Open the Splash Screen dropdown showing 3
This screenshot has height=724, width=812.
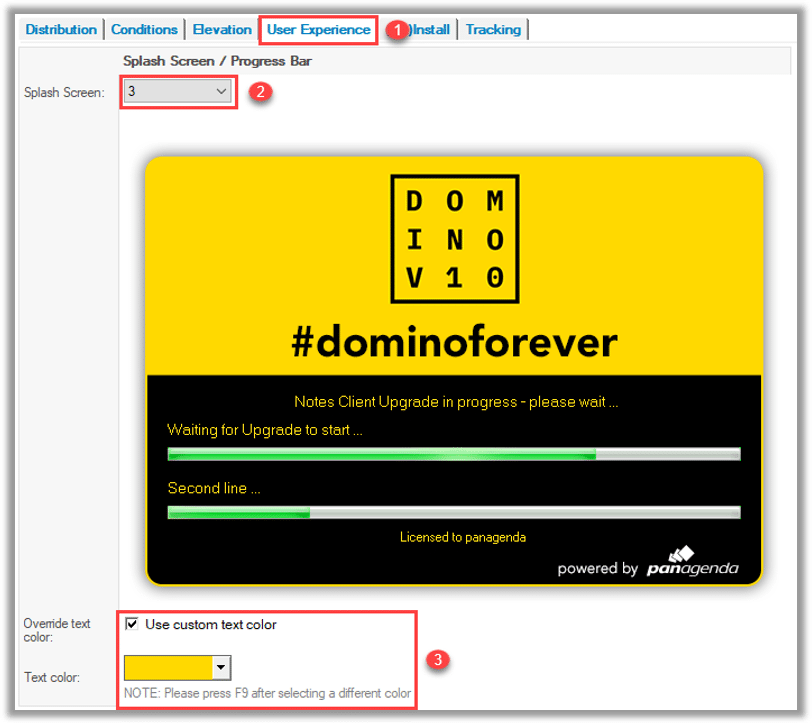[179, 92]
